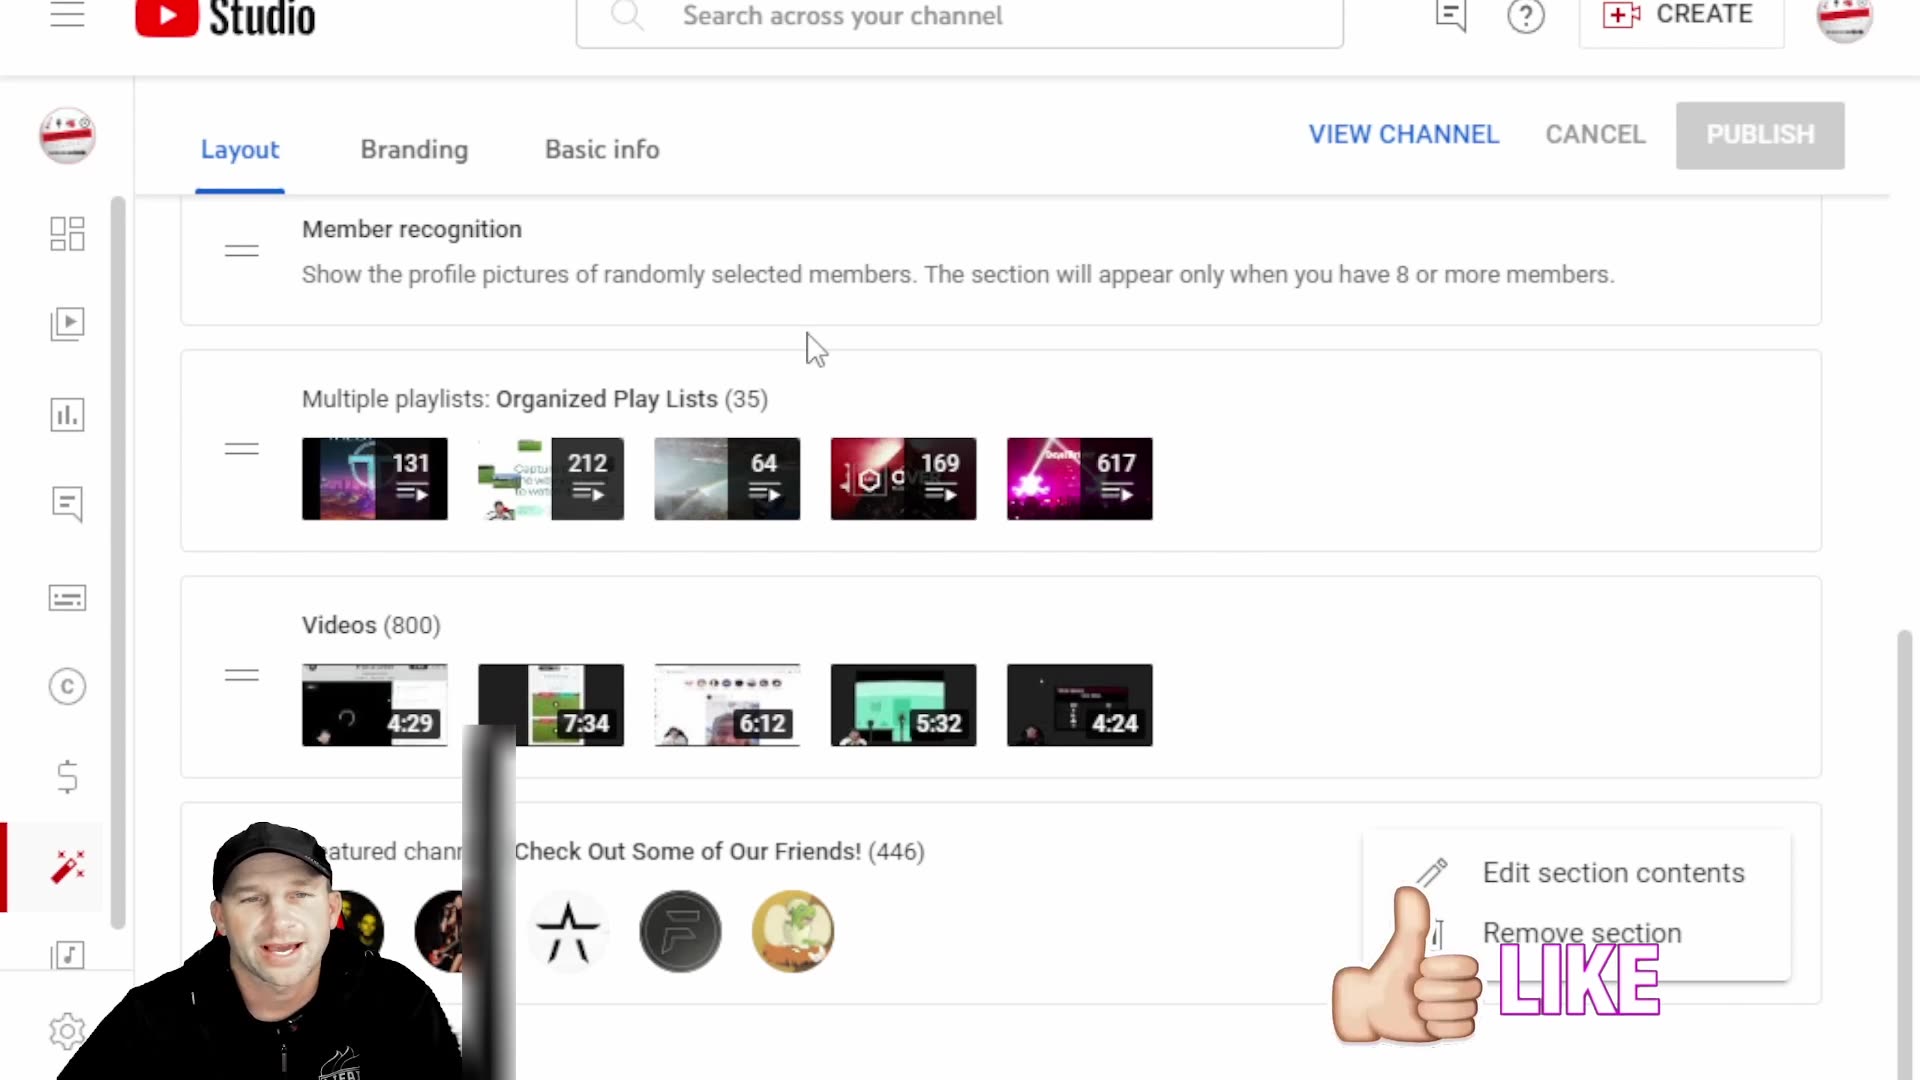
Task: Open the Audio Library from the sidebar
Action: pos(67,955)
